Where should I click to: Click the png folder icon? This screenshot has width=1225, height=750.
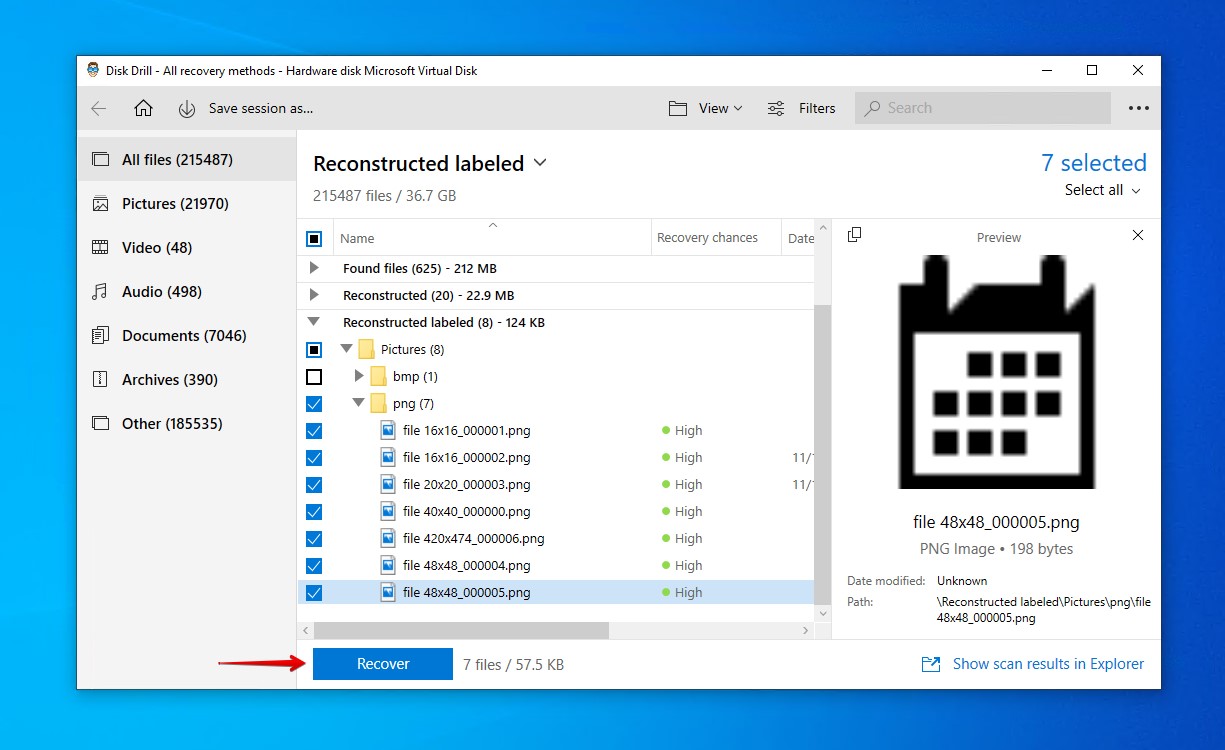(x=378, y=403)
